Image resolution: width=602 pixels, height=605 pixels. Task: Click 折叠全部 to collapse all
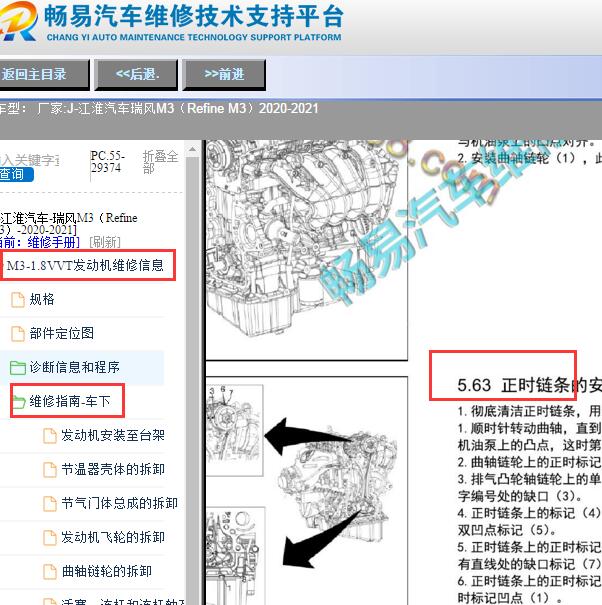(x=160, y=162)
